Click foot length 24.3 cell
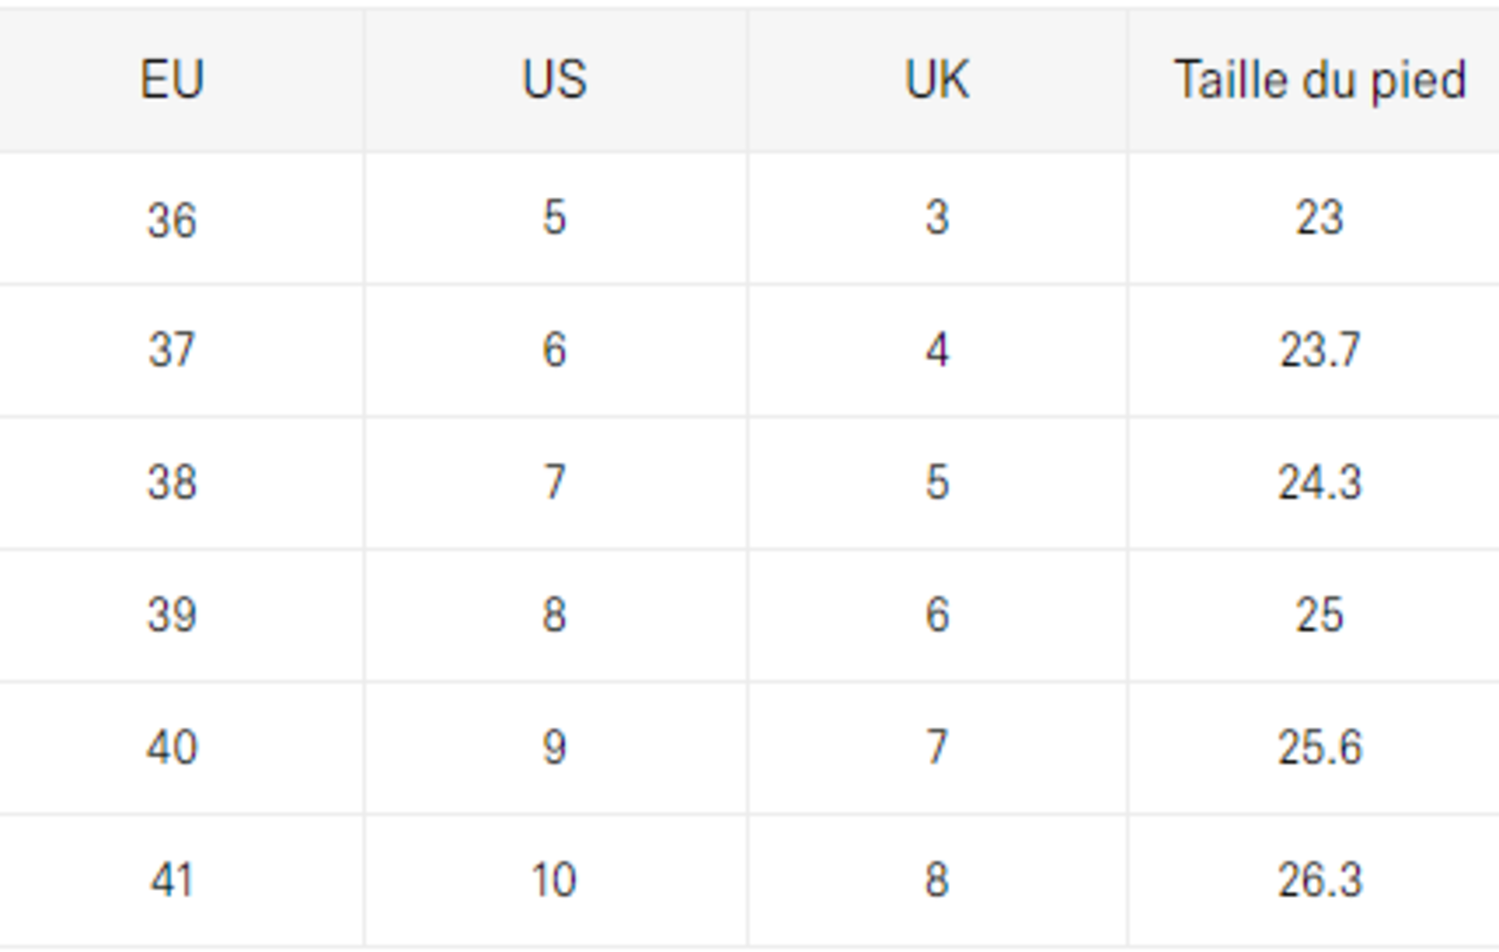 [1320, 483]
